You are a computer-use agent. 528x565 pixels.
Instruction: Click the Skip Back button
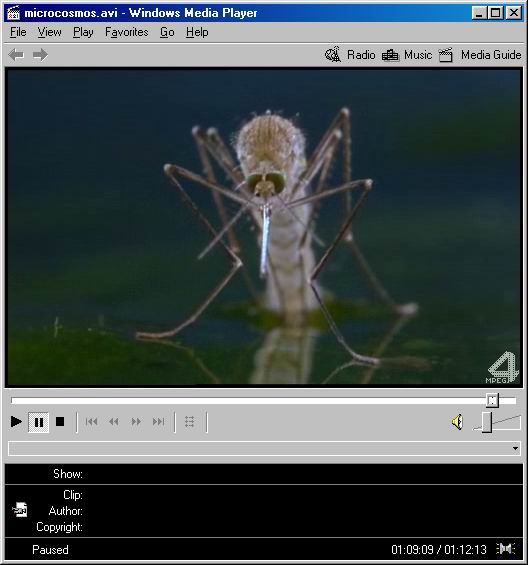pos(91,421)
